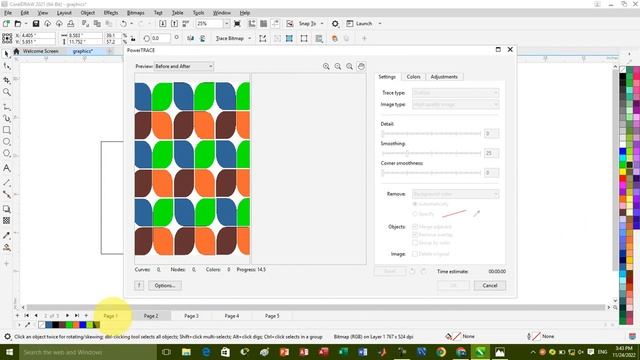The height and width of the screenshot is (360, 640).
Task: Select the Crop tool in toolbox
Action: click(x=7, y=80)
